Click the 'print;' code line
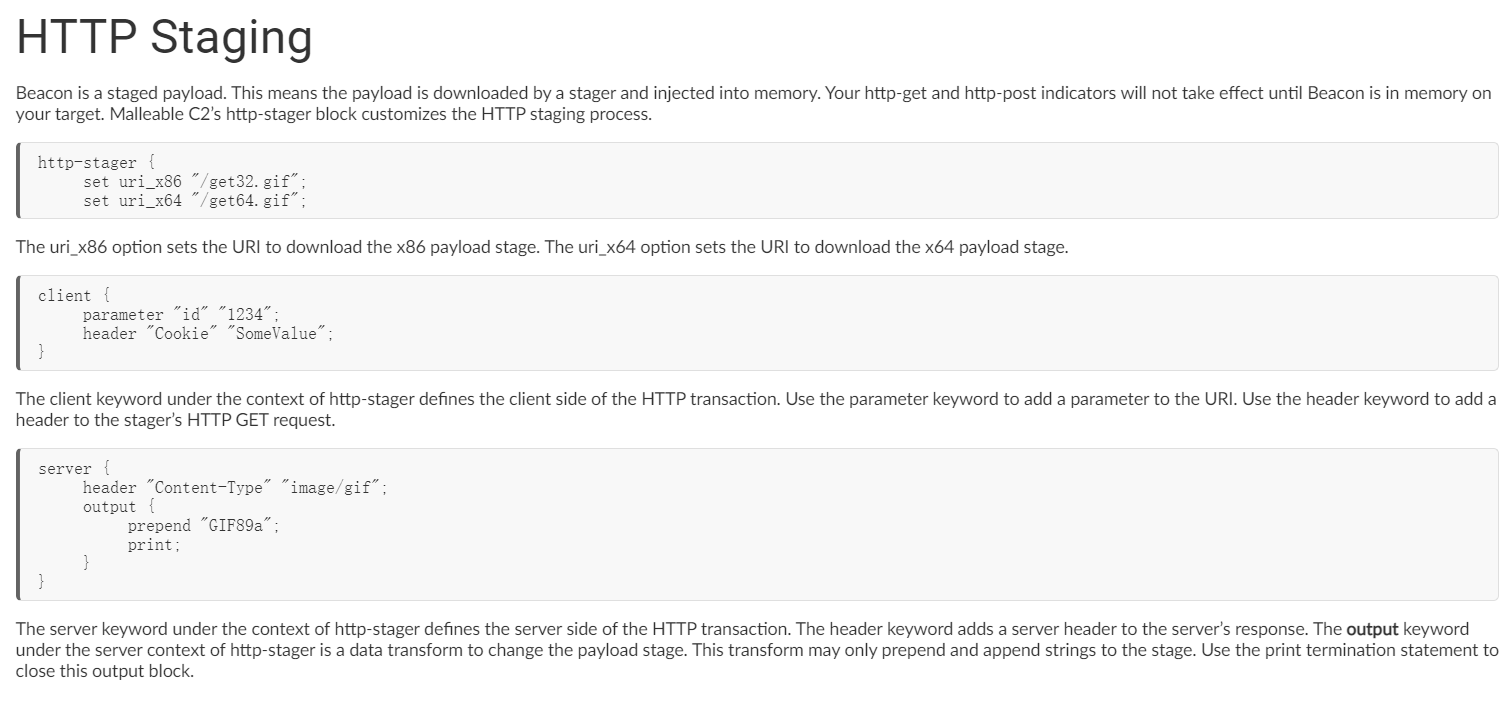 click(154, 545)
